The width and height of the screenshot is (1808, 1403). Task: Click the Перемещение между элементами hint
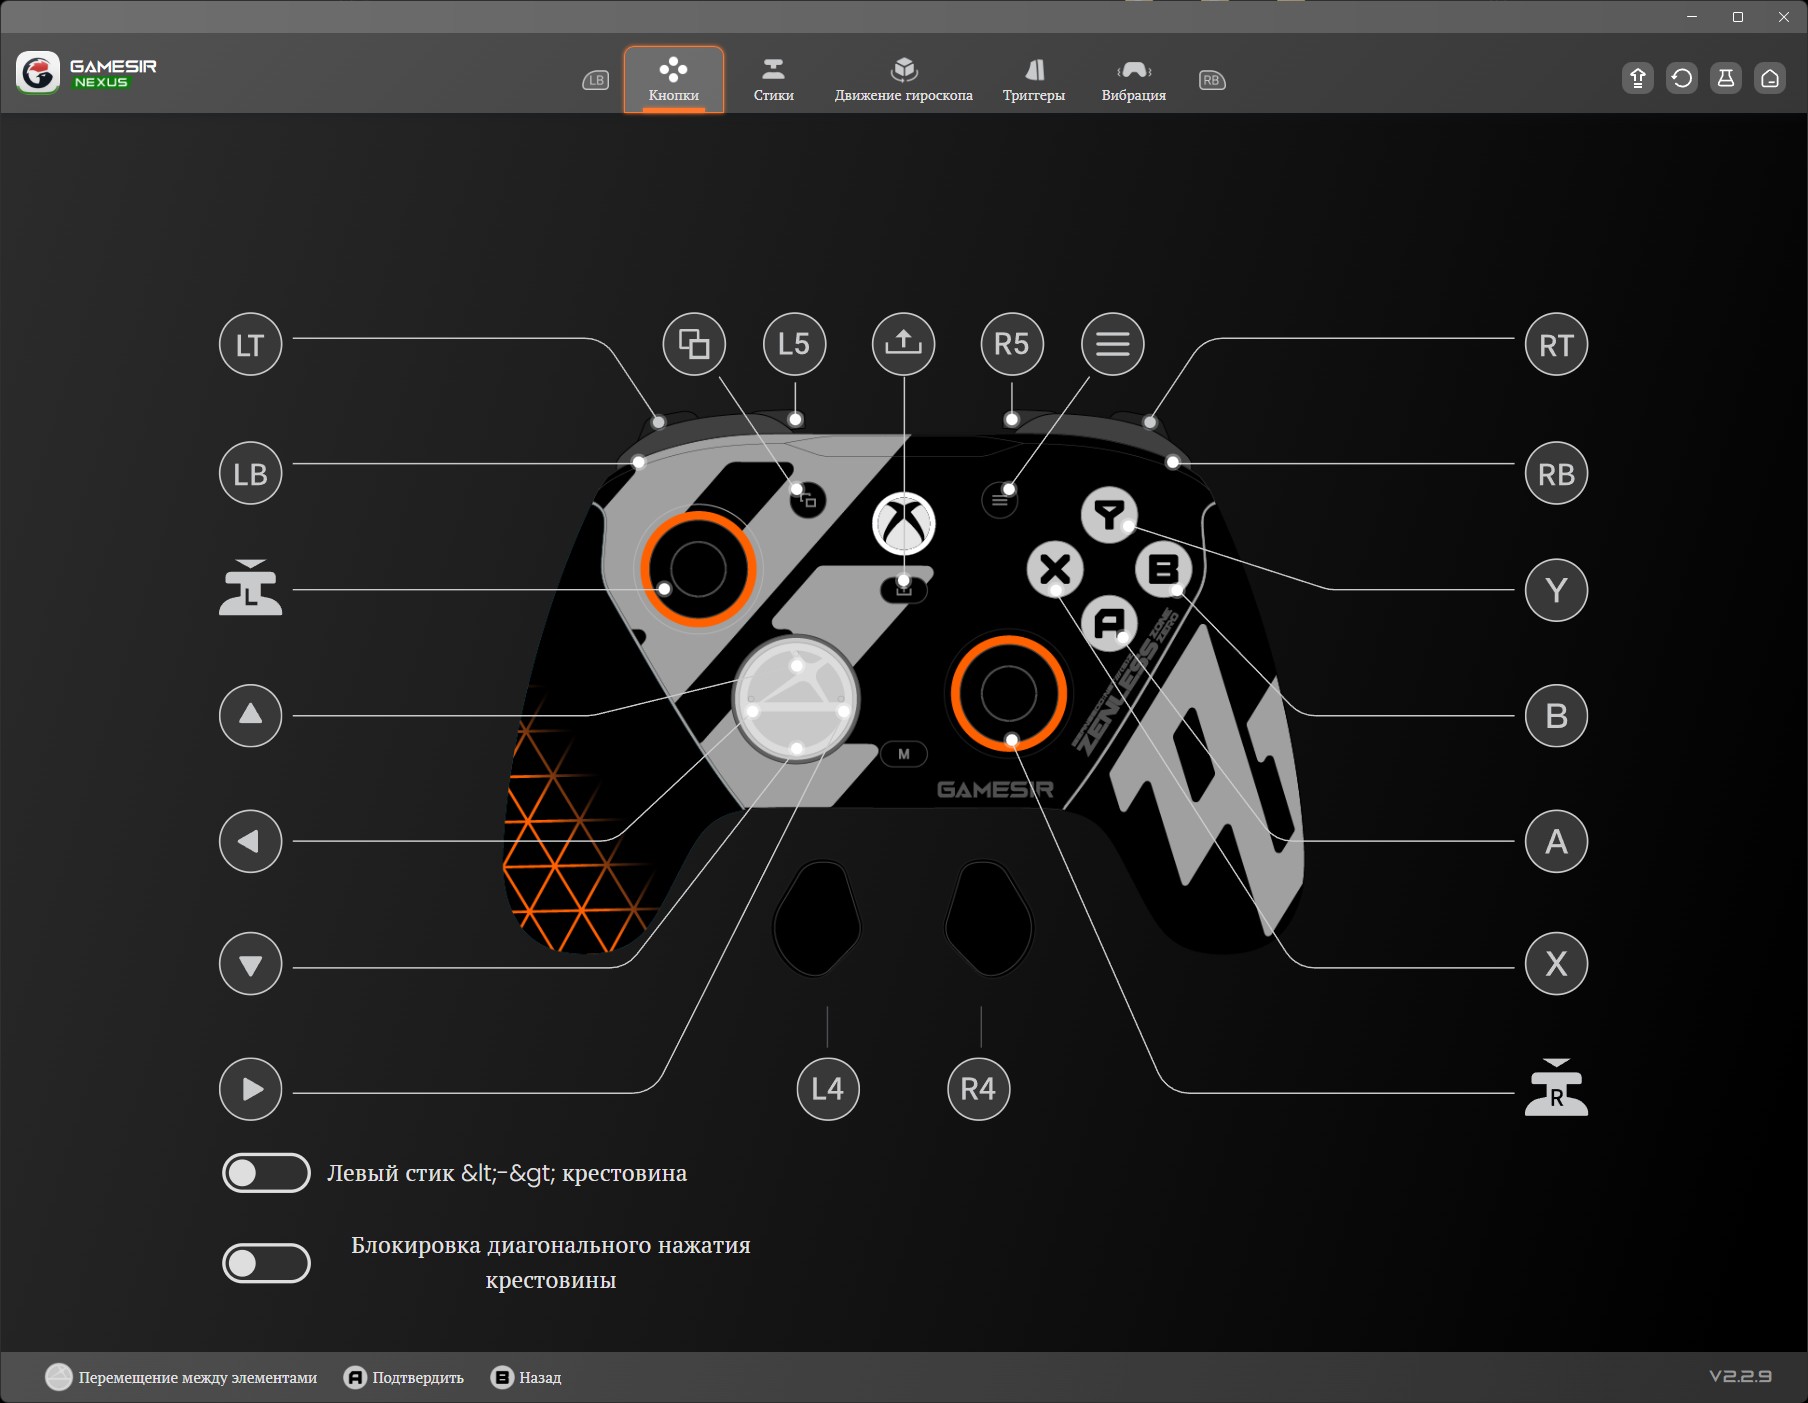pos(181,1378)
